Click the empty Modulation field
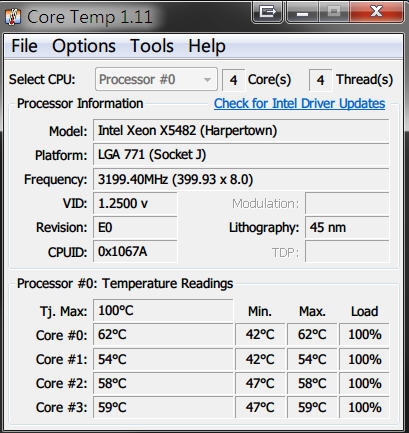 click(x=347, y=203)
